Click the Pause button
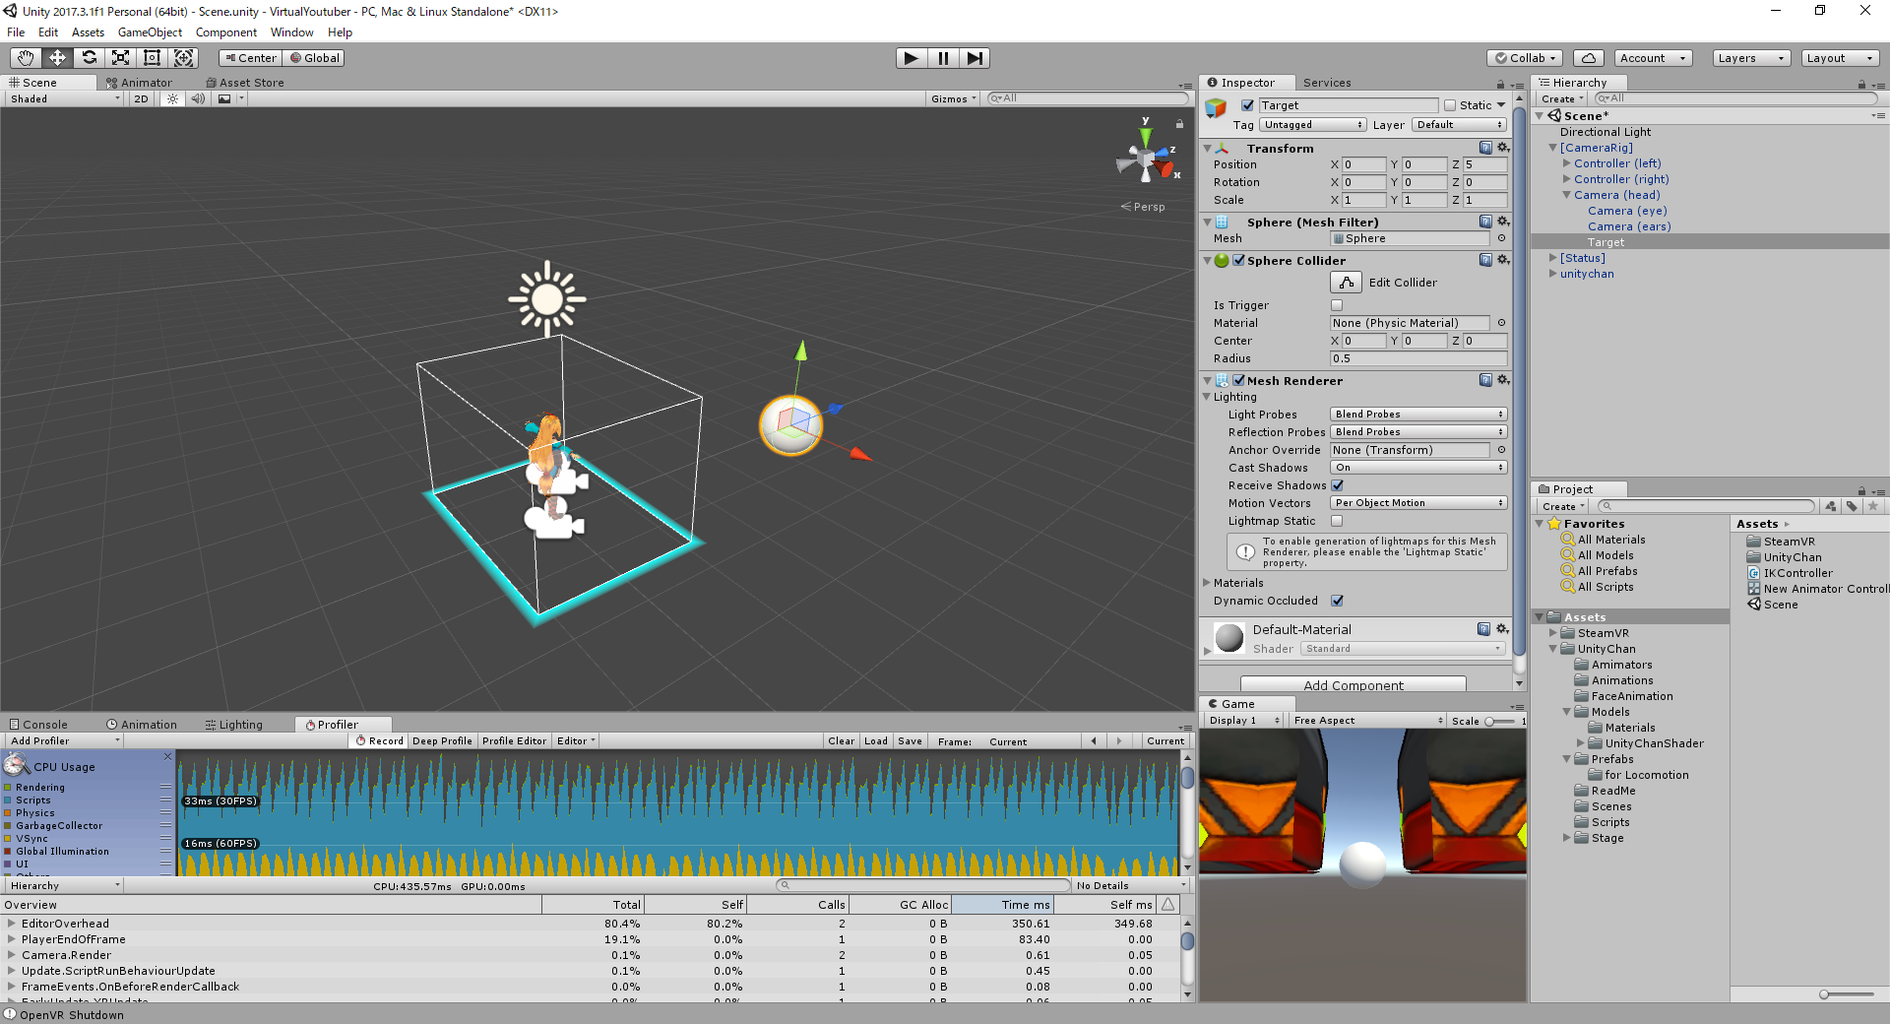The width and height of the screenshot is (1890, 1024). click(943, 58)
